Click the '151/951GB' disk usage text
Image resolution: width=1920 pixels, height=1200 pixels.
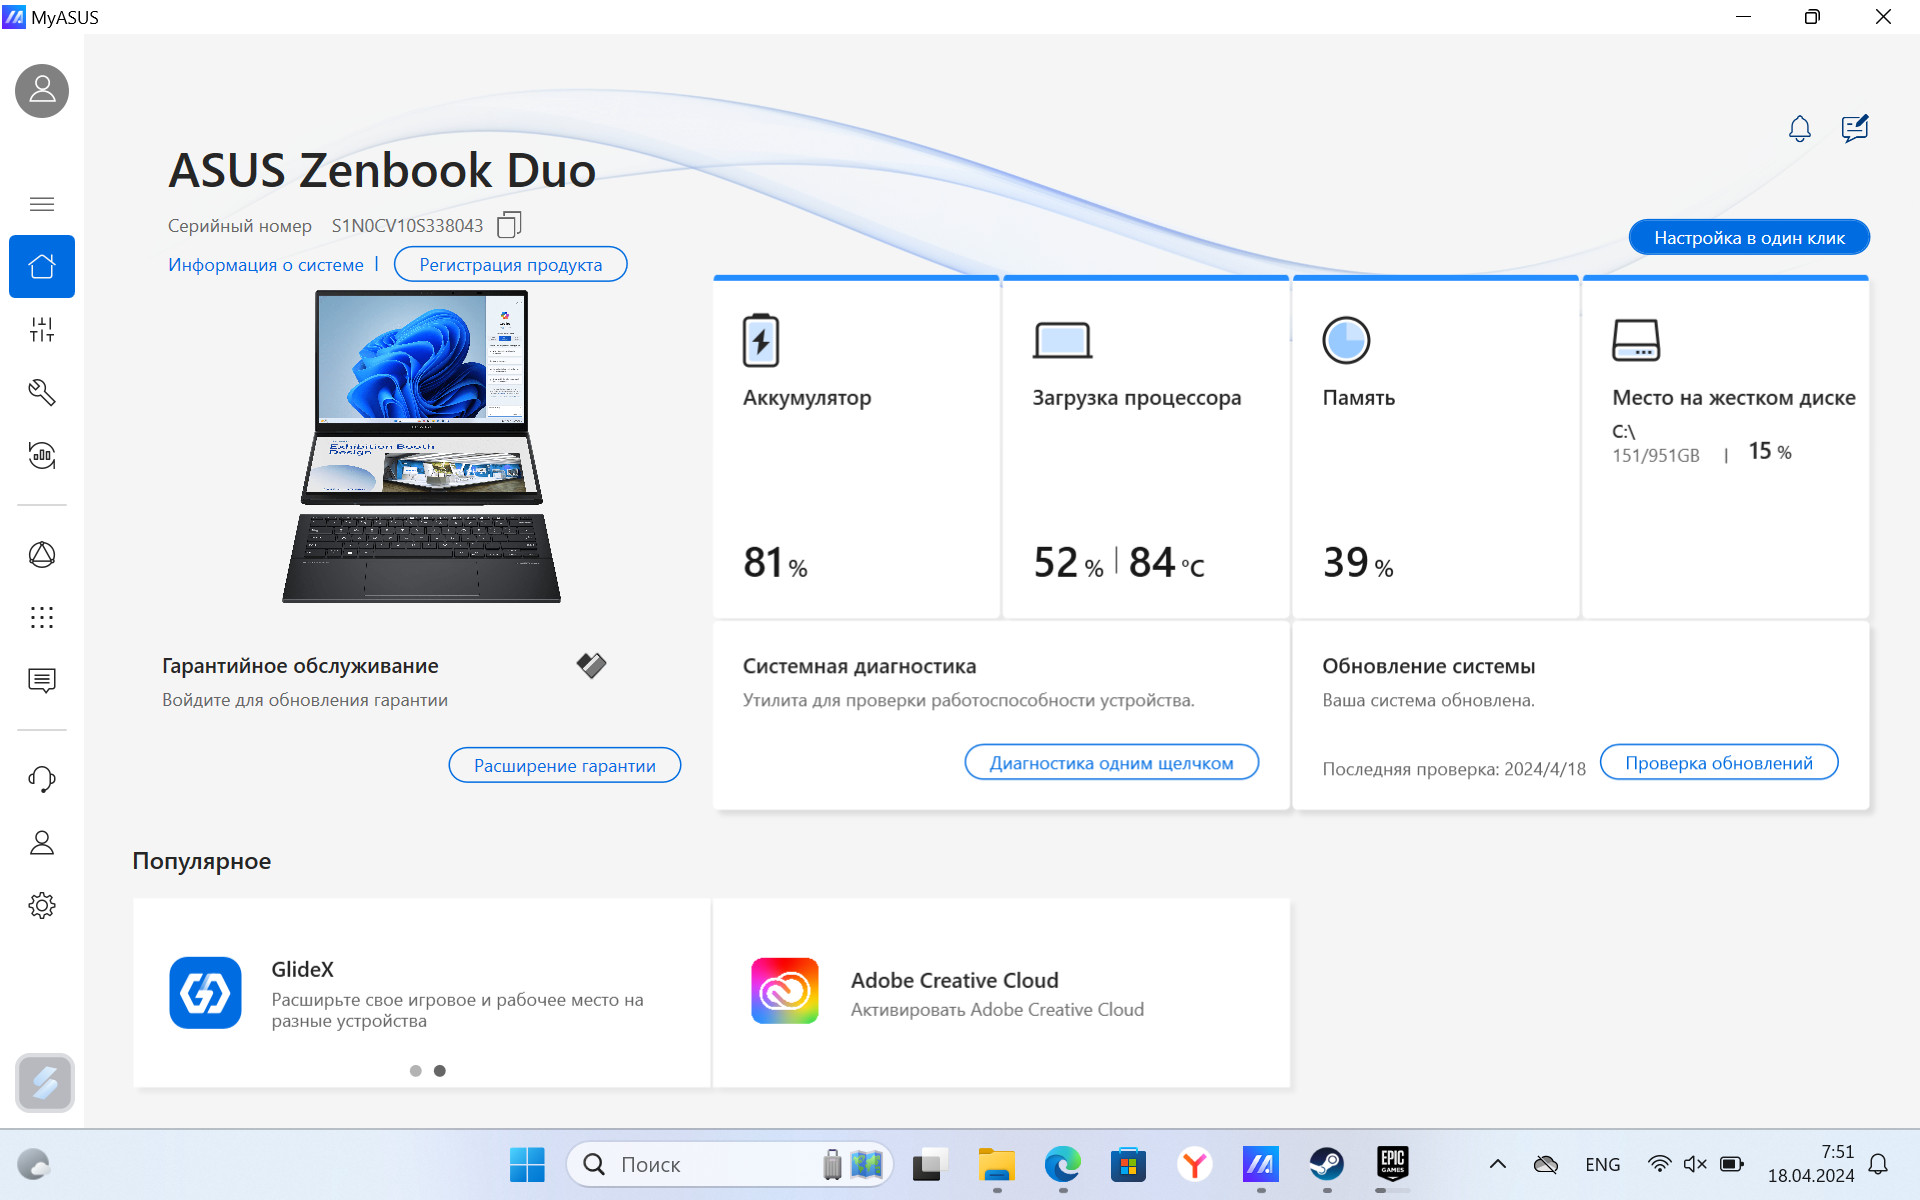pos(1655,456)
